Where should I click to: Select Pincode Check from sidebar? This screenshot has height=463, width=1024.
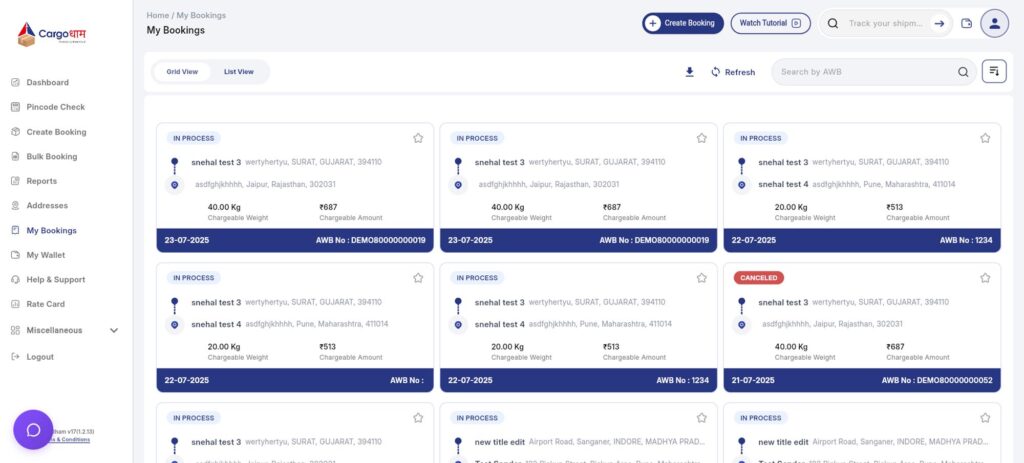(x=55, y=107)
